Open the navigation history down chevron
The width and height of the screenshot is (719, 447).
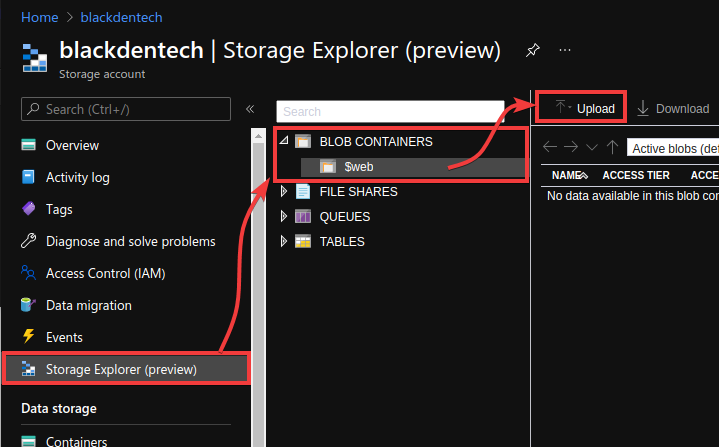click(592, 147)
